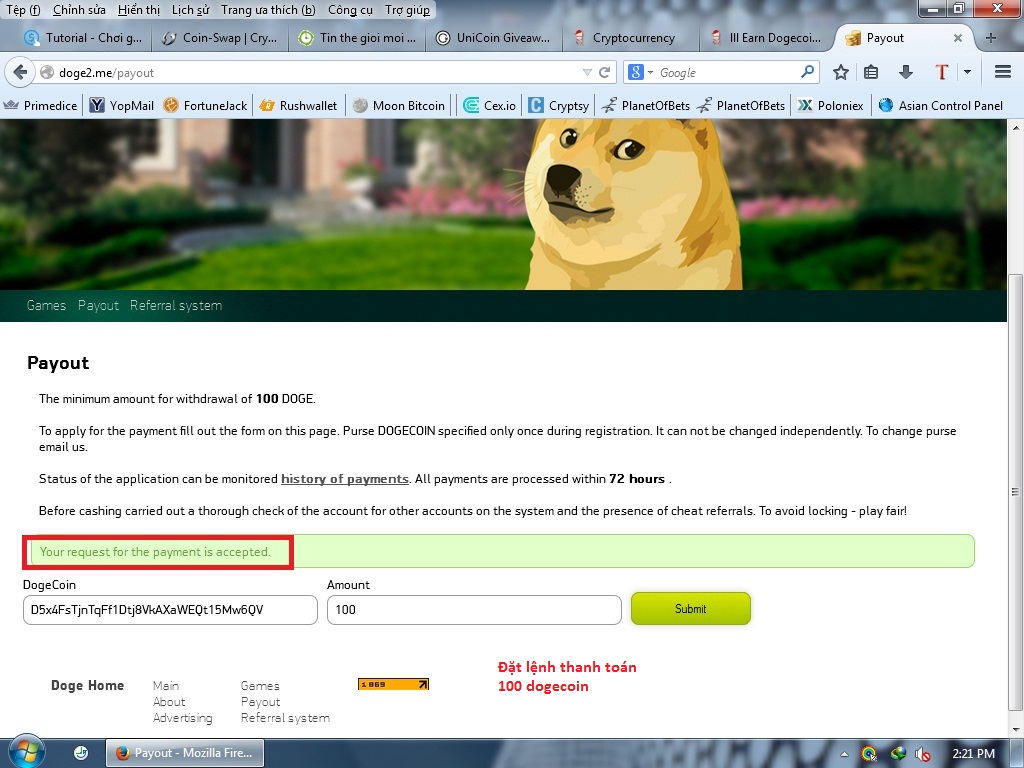Screen dimensions: 1024x768
Task: Click inside the Amount input field
Action: [x=474, y=609]
